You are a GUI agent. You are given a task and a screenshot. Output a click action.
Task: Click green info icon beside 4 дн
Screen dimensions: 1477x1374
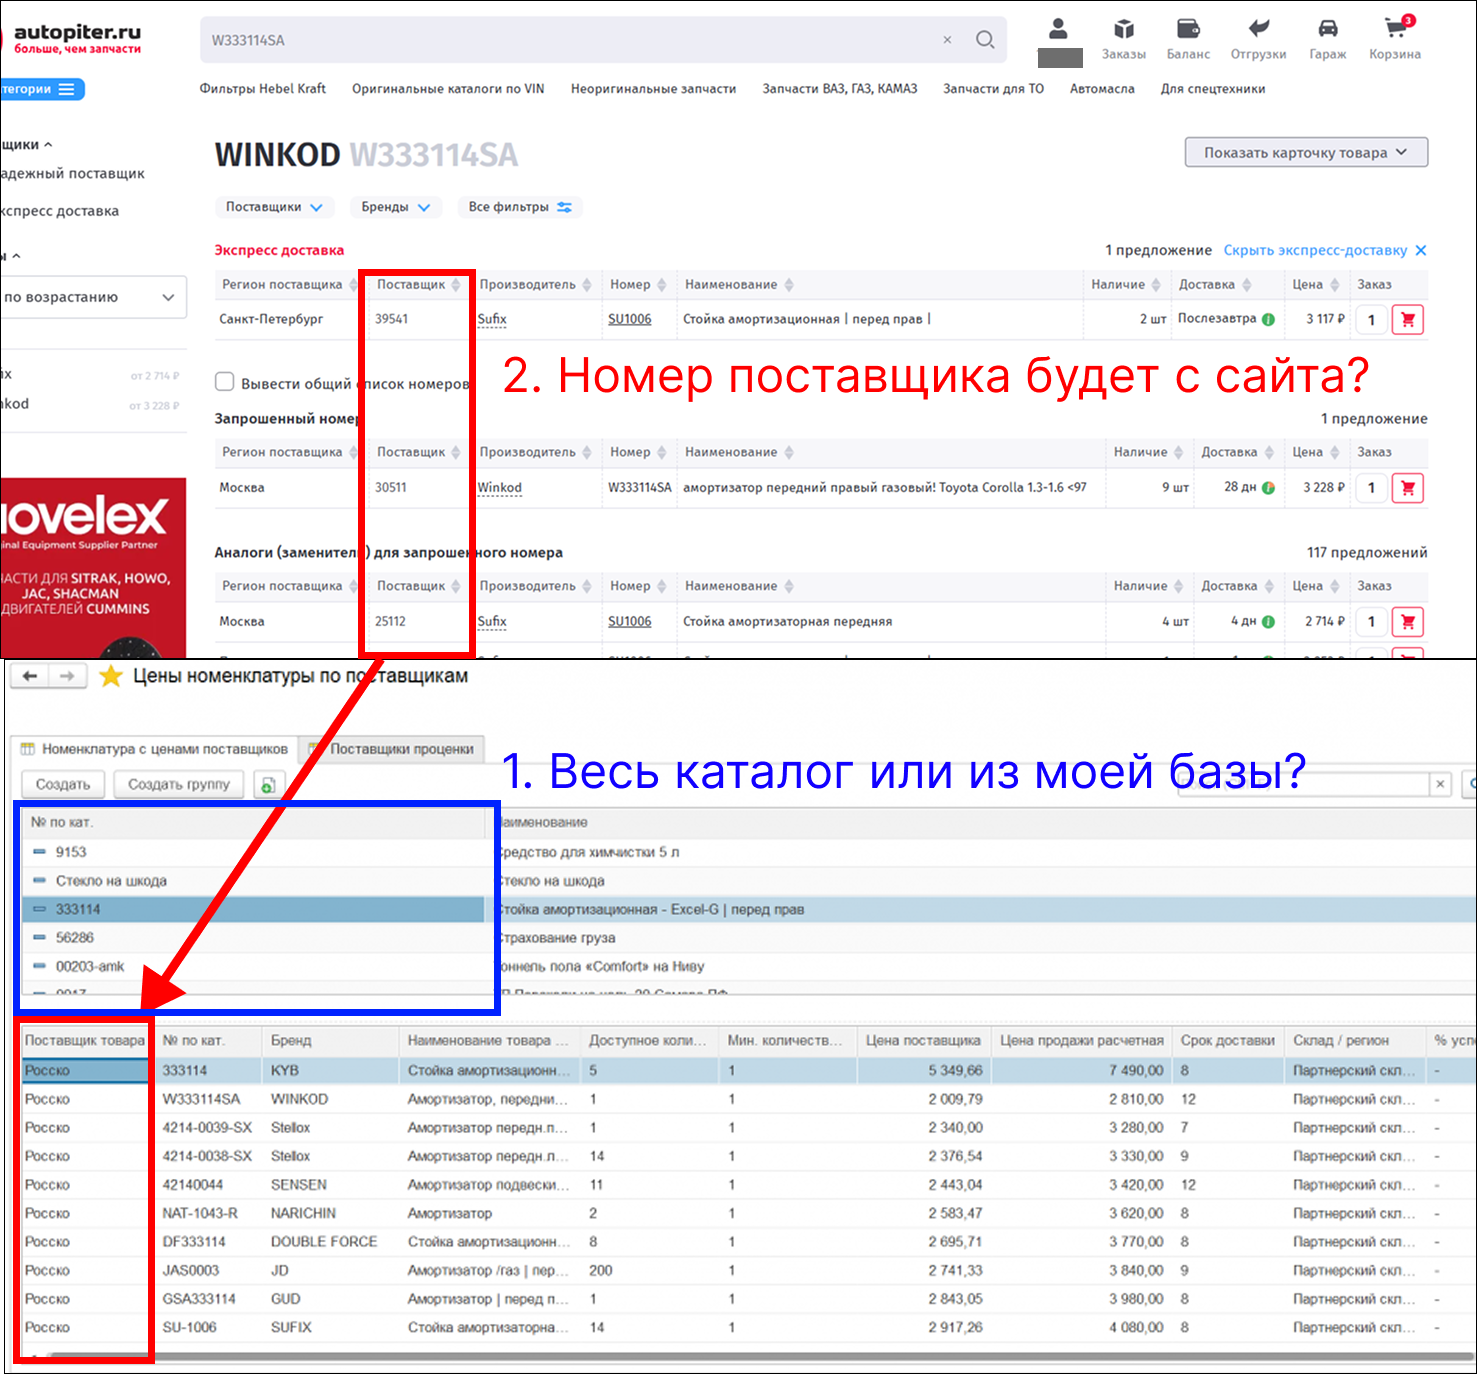pos(1269,622)
